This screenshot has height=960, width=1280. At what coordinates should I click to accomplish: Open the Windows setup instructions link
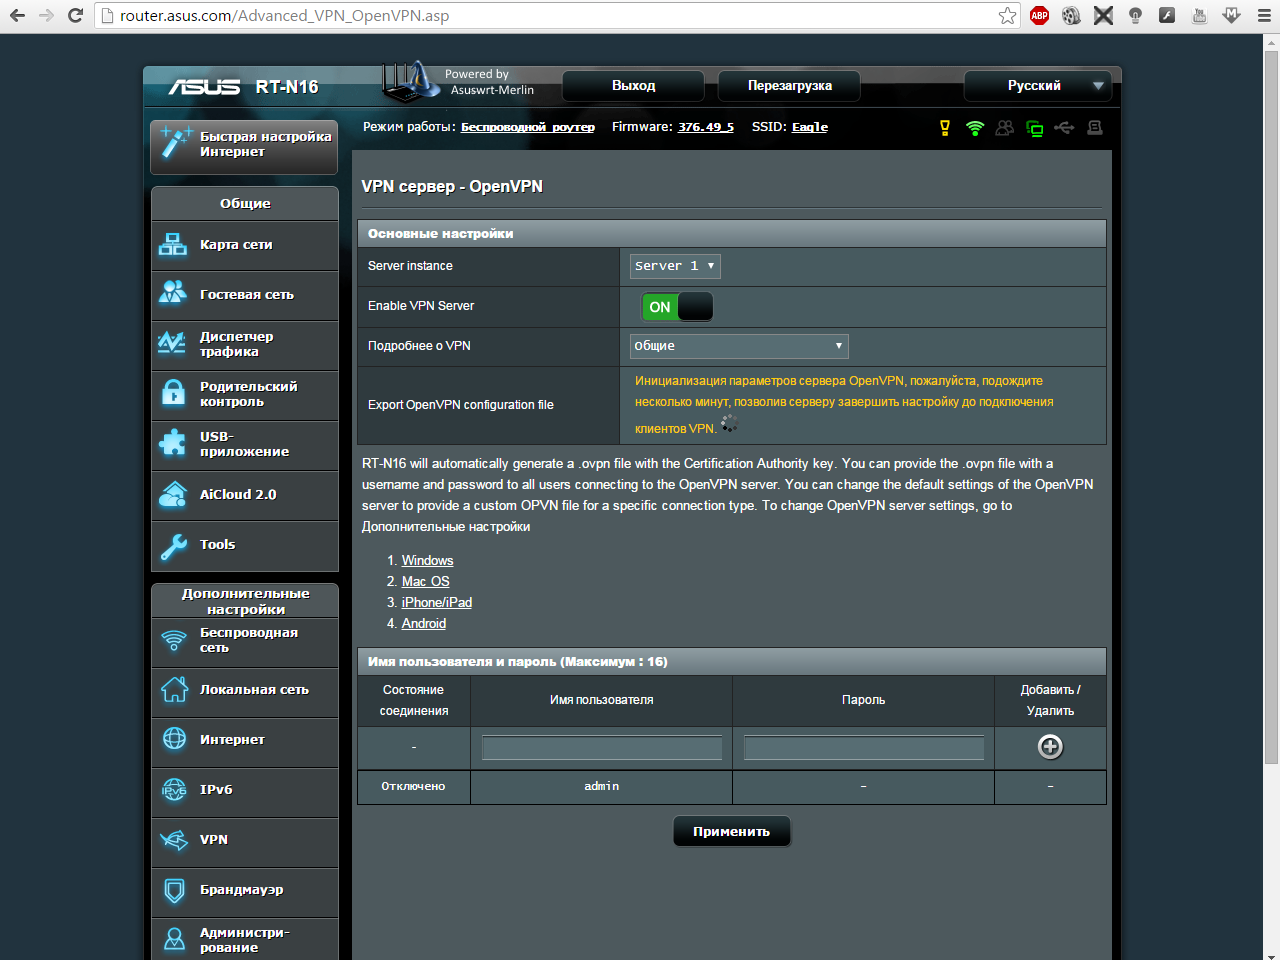(427, 561)
